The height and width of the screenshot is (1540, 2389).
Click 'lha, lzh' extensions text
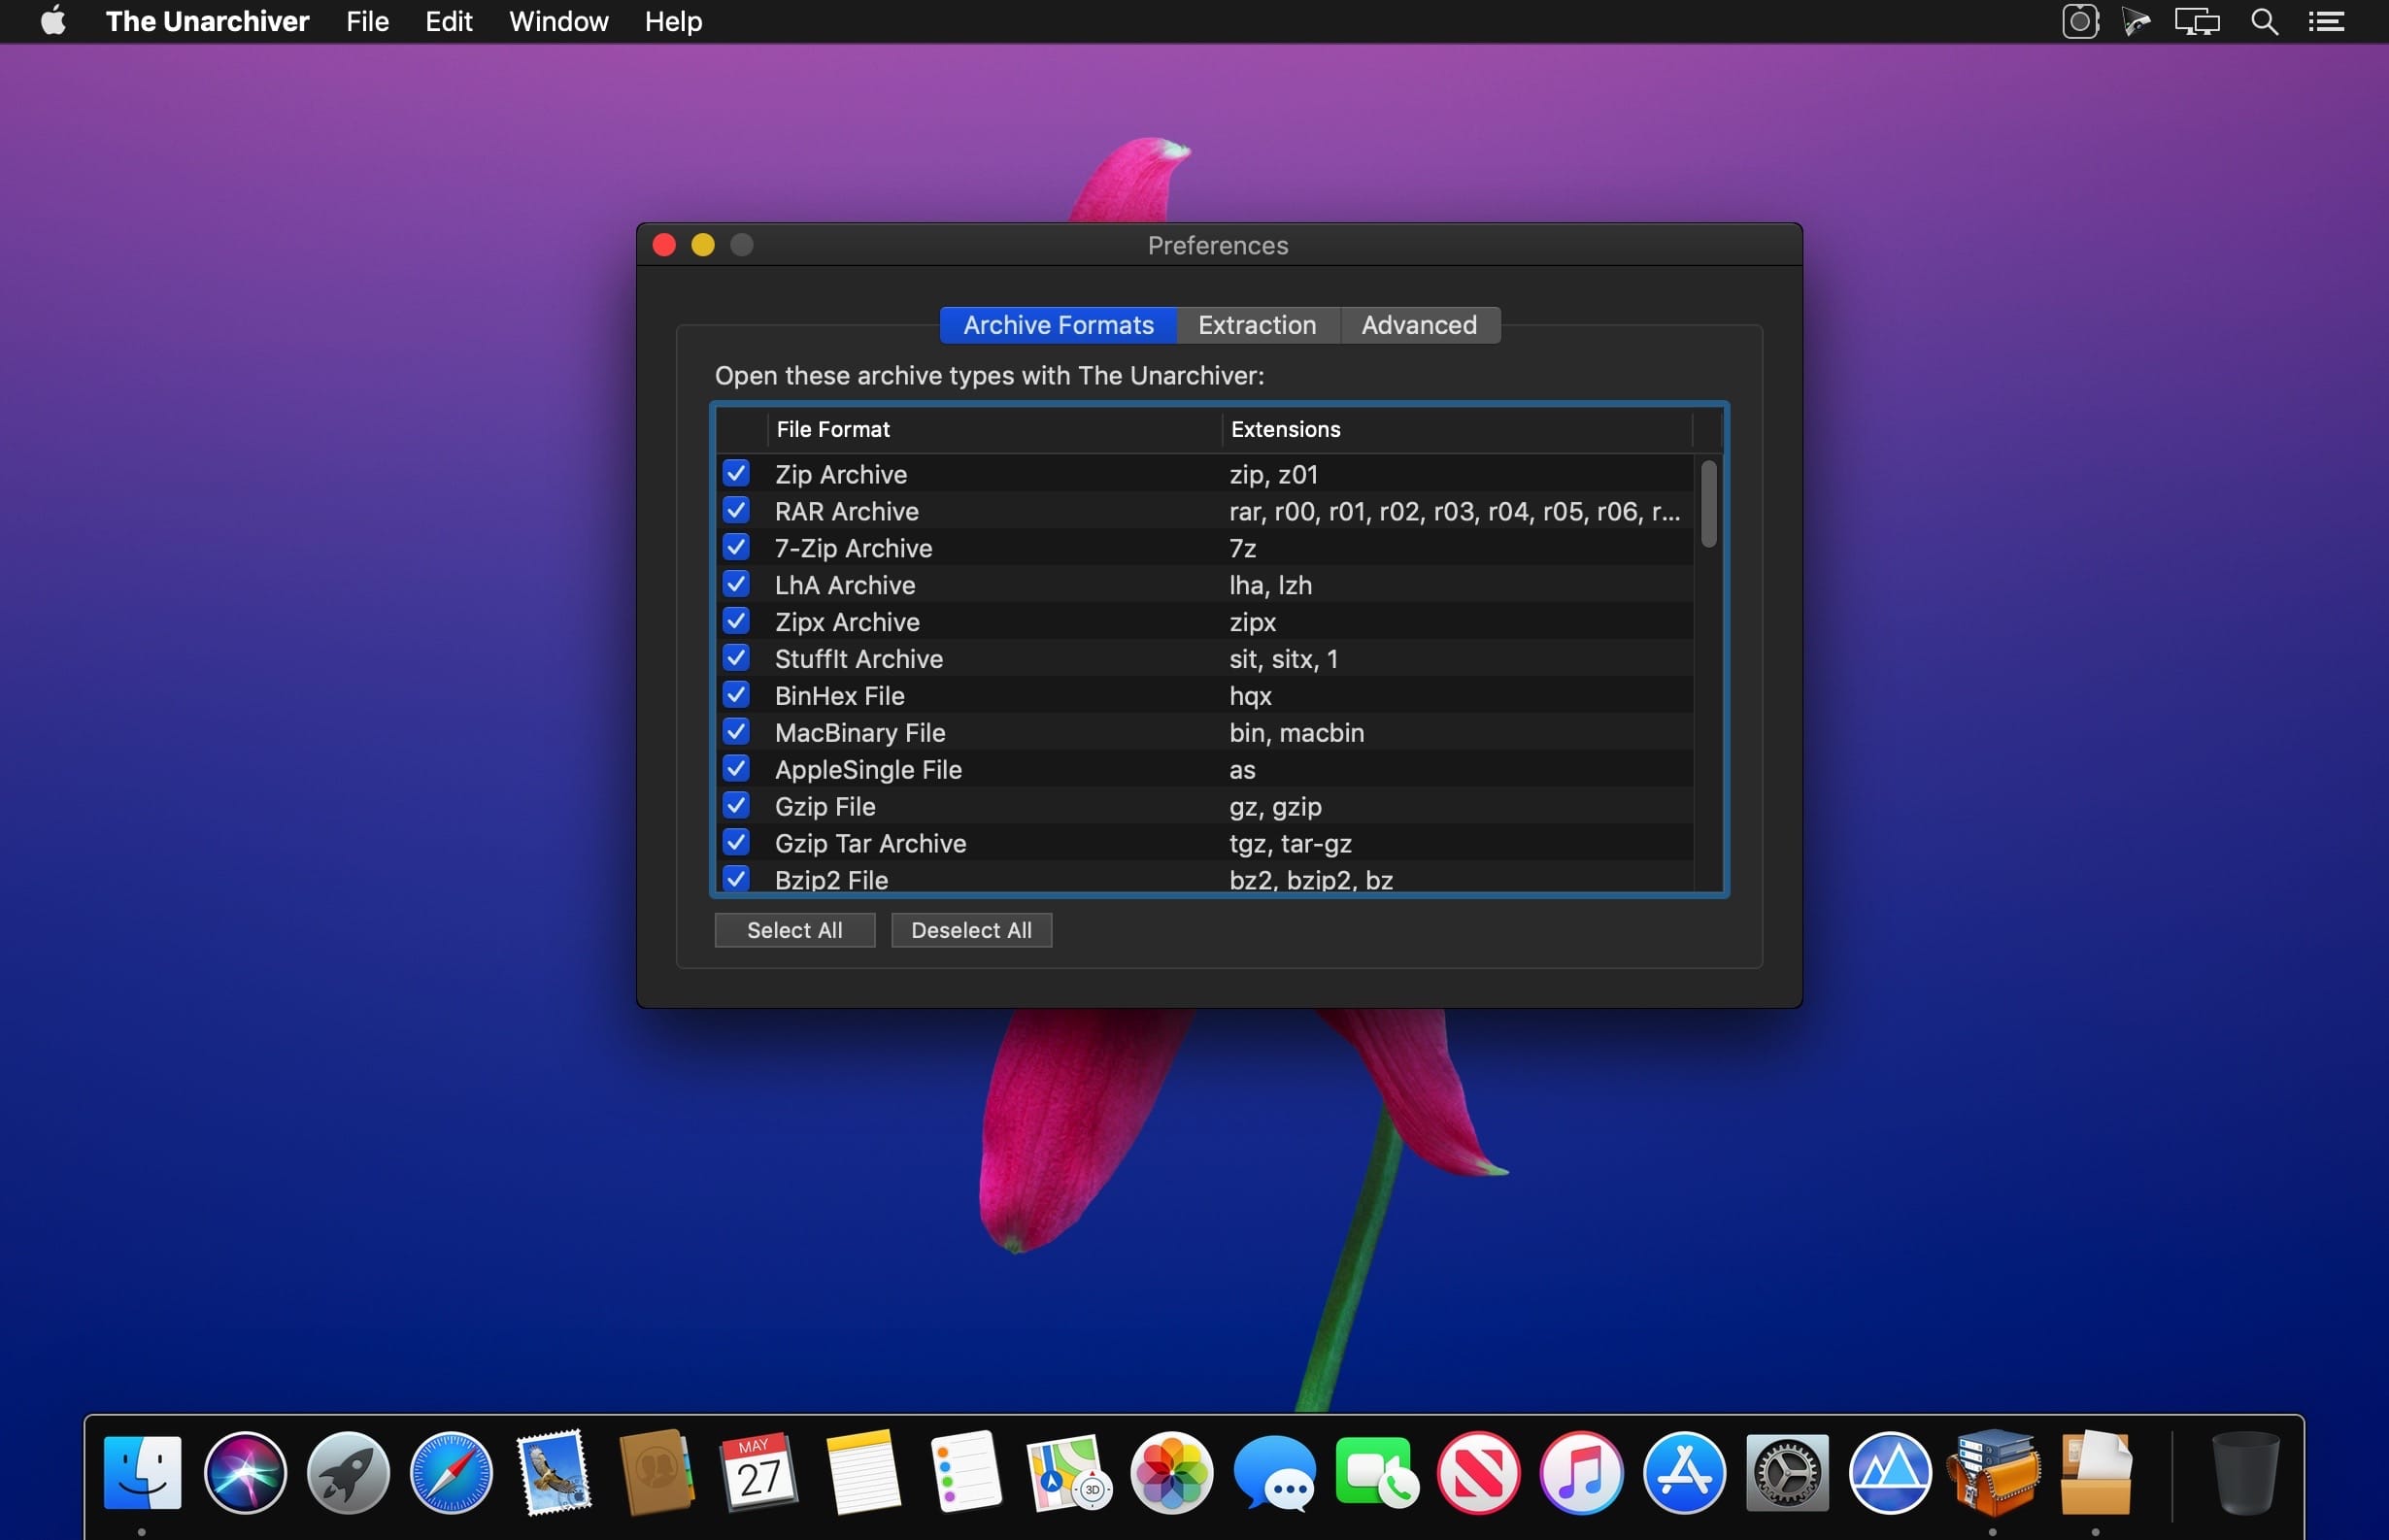(1270, 585)
